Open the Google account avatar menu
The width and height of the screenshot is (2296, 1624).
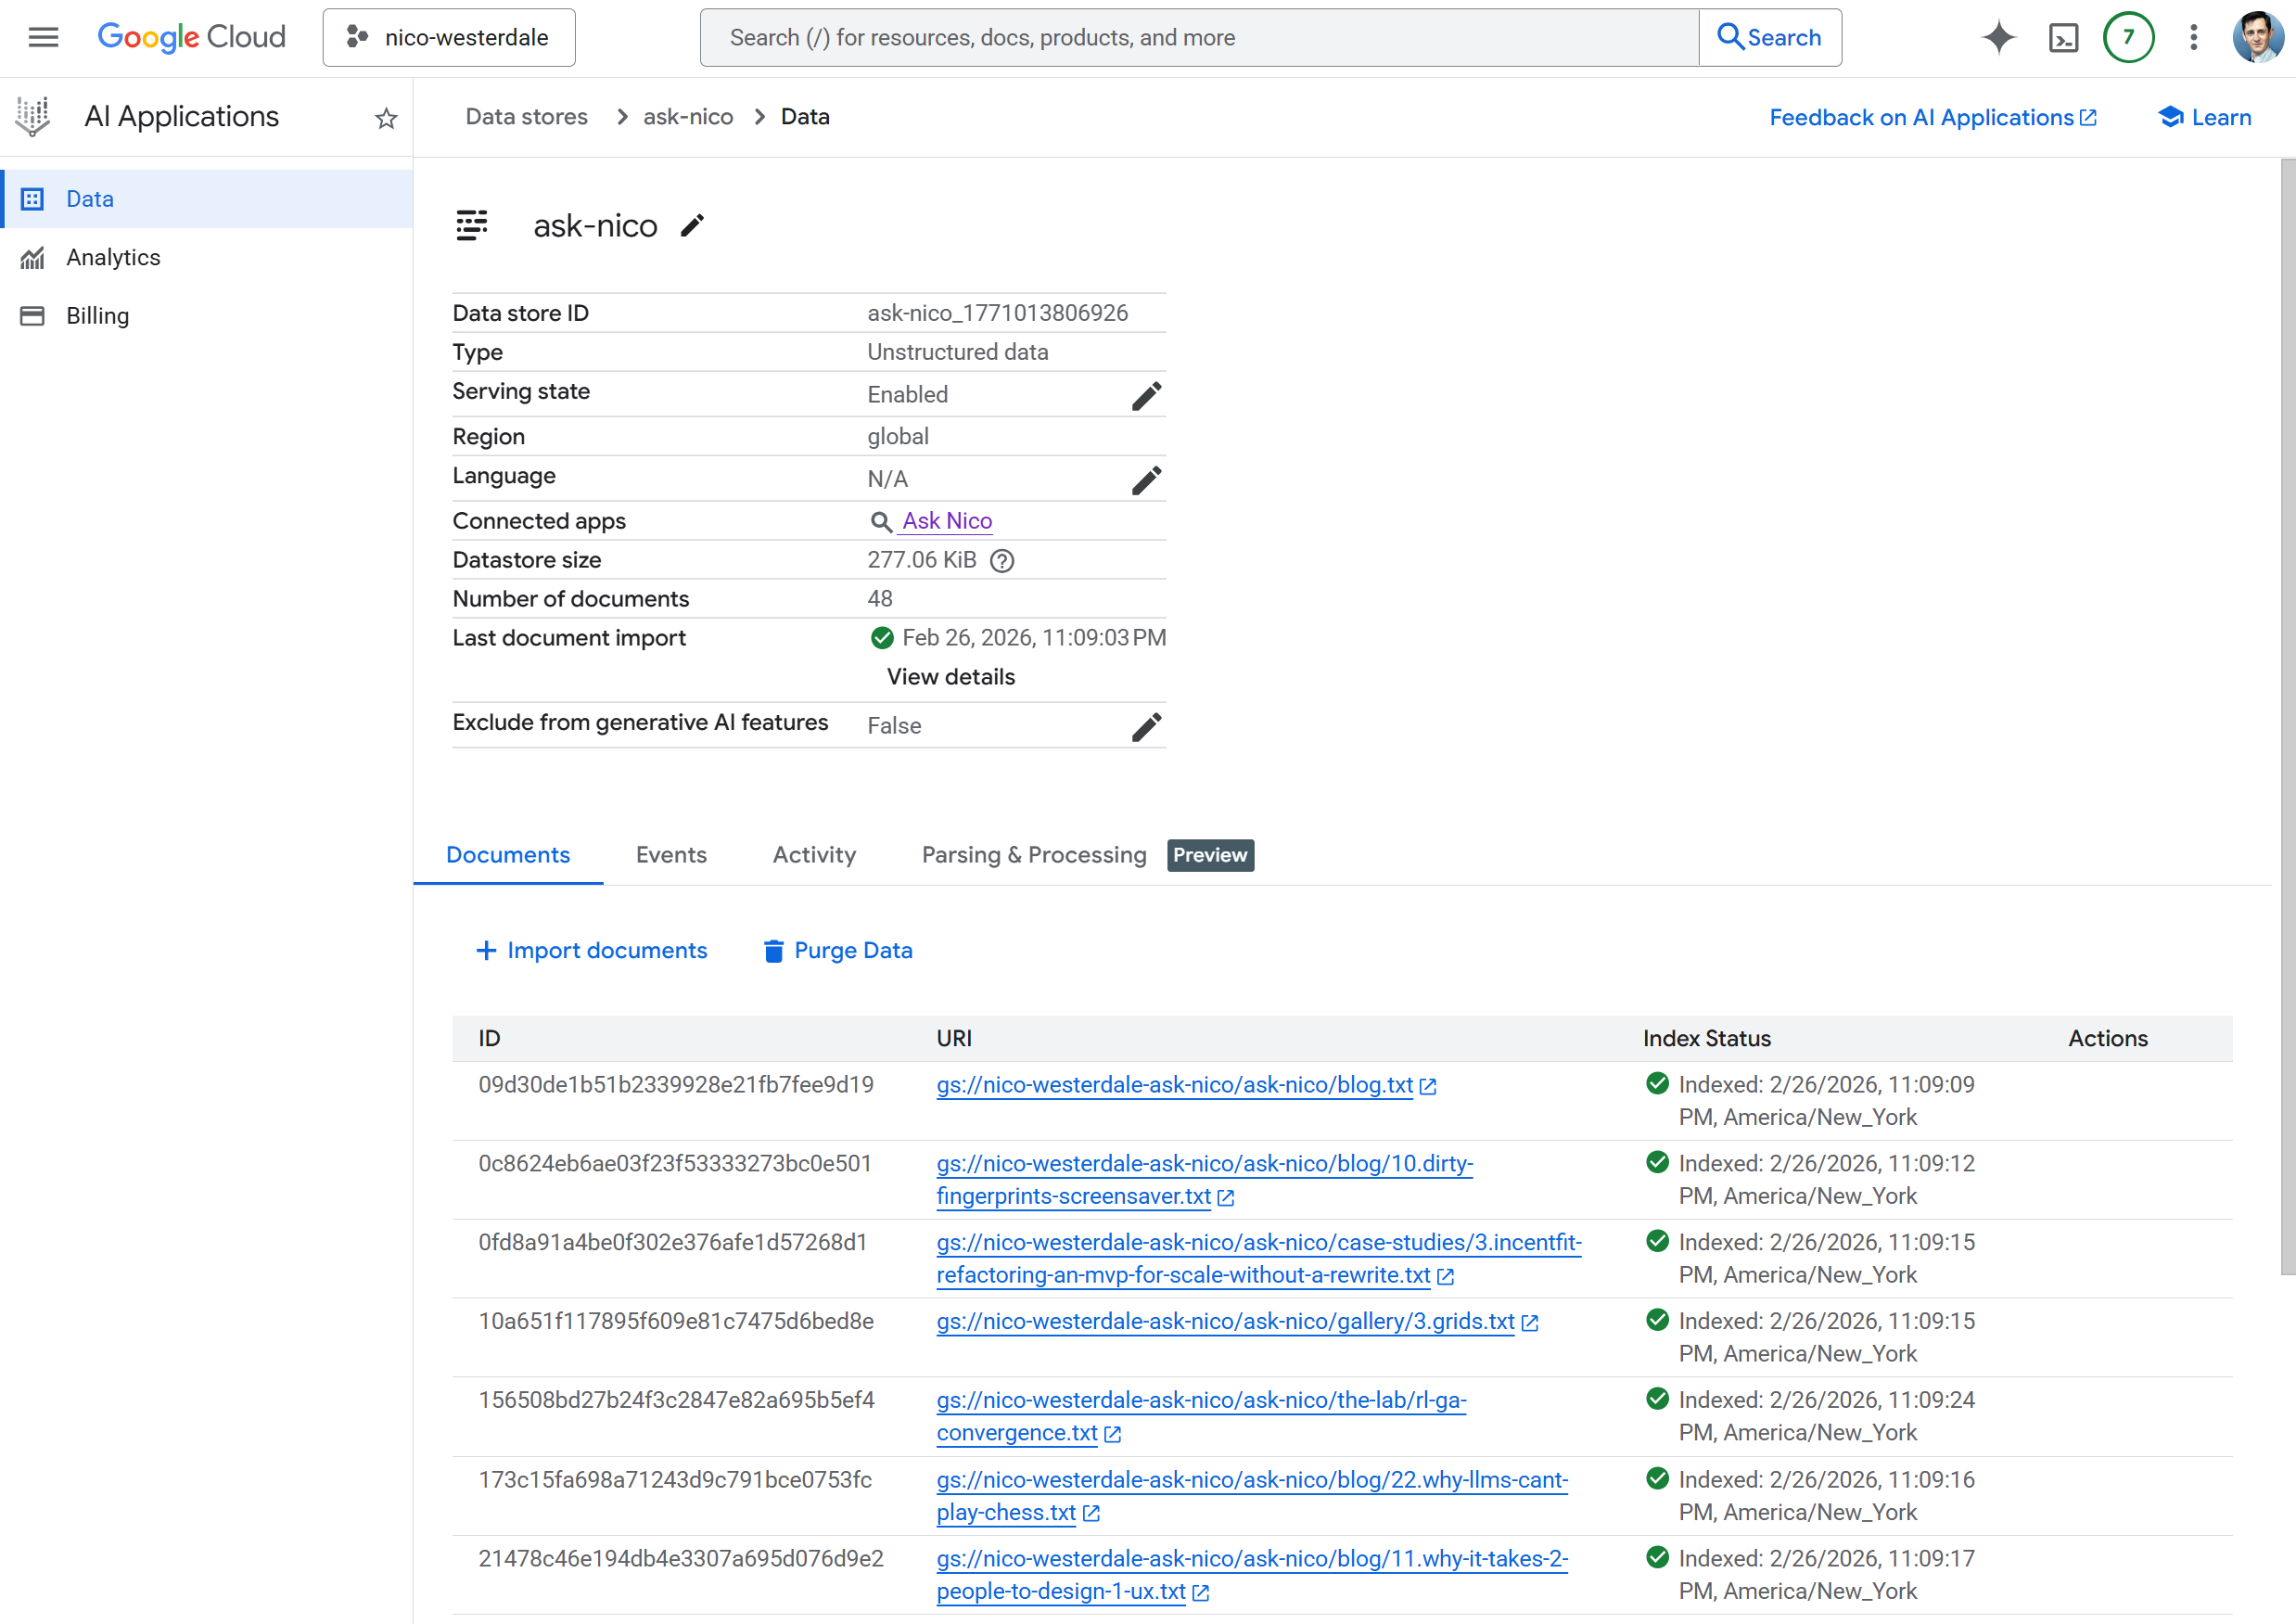click(x=2257, y=37)
